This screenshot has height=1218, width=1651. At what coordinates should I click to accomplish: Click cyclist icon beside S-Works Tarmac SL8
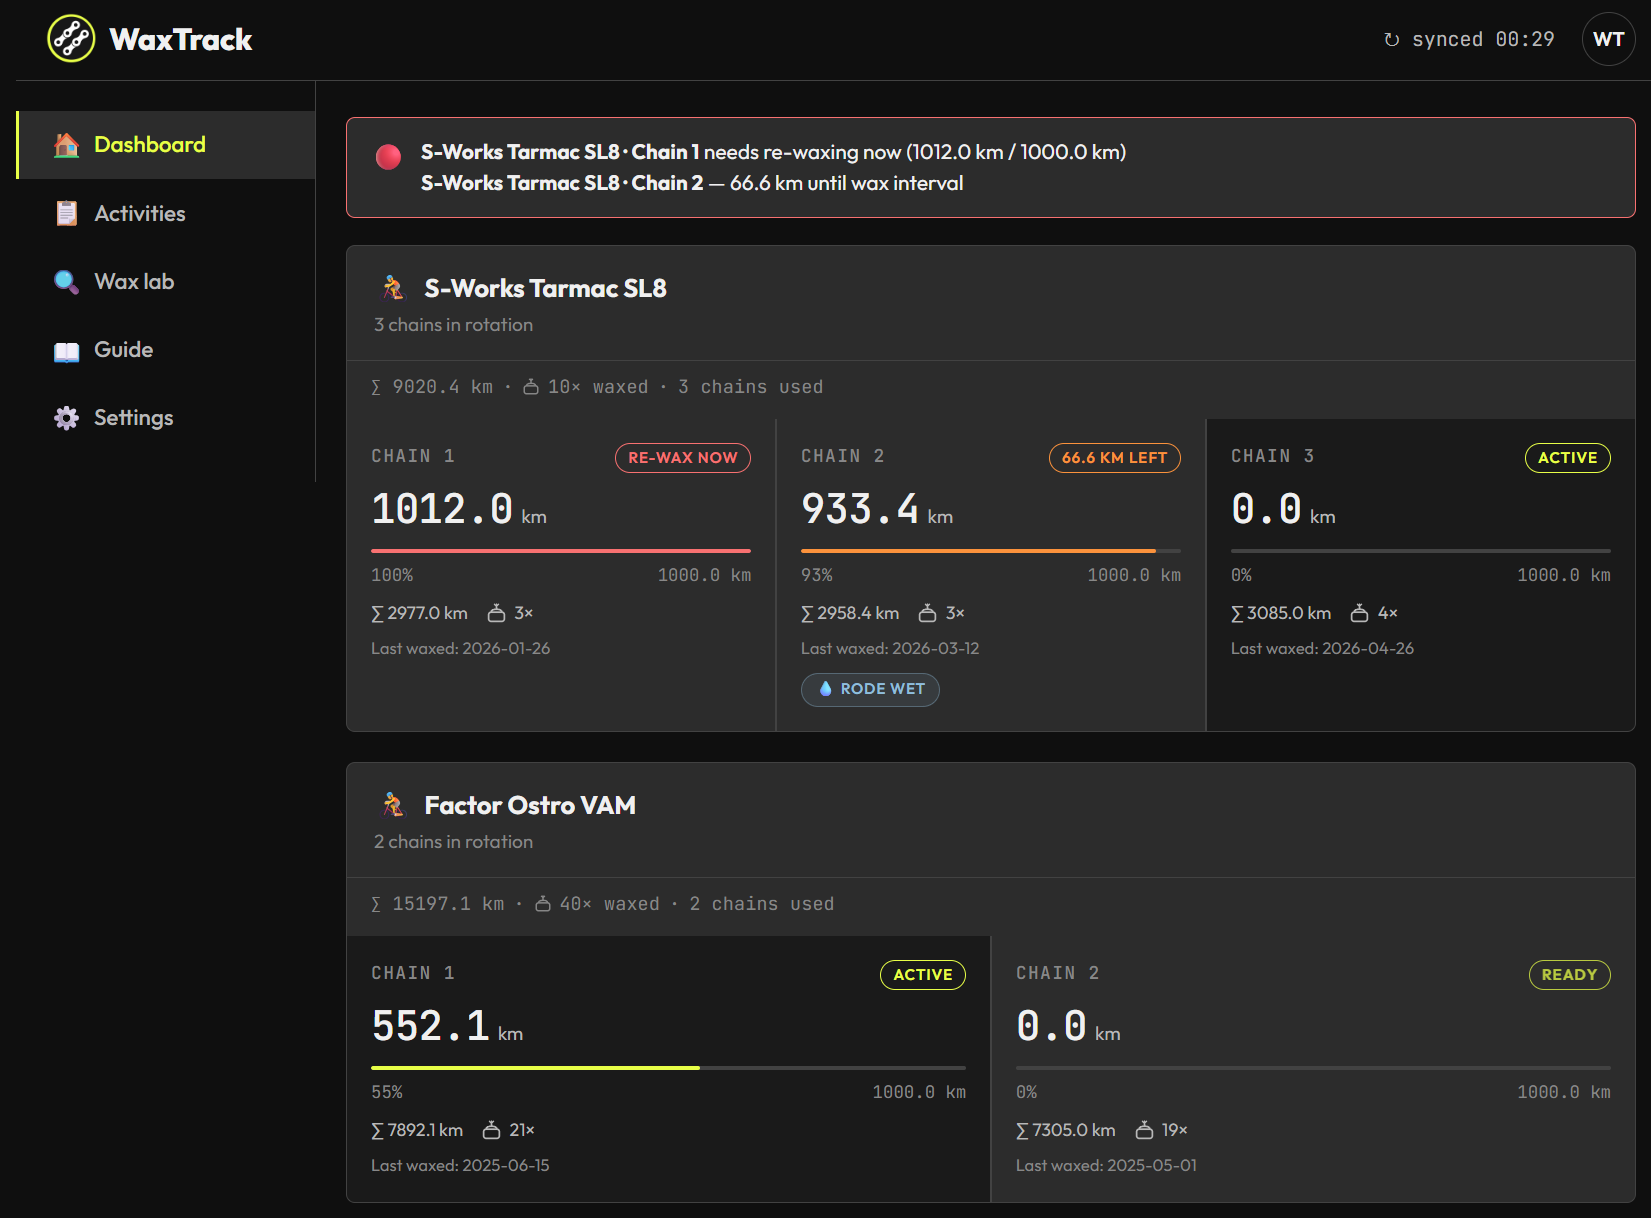click(x=393, y=289)
